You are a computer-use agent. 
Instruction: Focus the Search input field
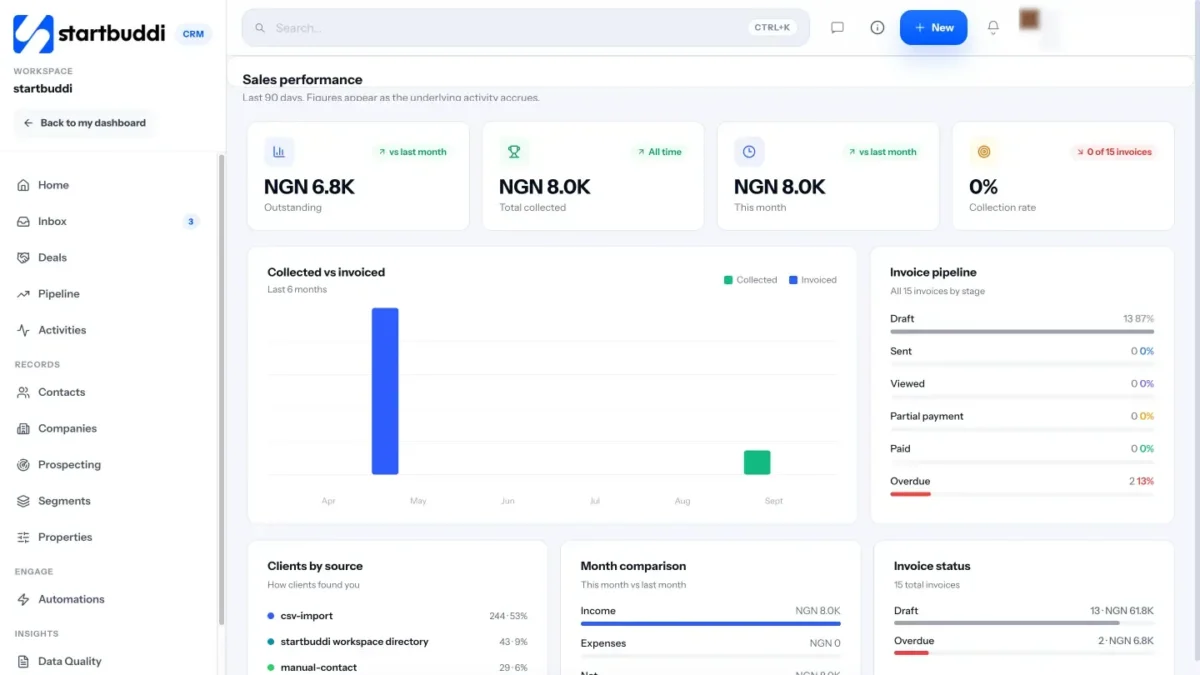525,28
